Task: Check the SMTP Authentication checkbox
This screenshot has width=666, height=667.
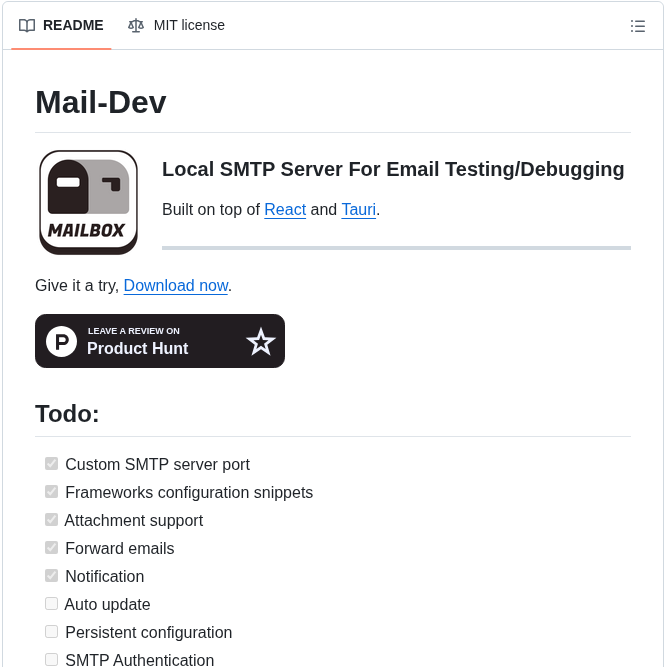Action: click(x=51, y=660)
